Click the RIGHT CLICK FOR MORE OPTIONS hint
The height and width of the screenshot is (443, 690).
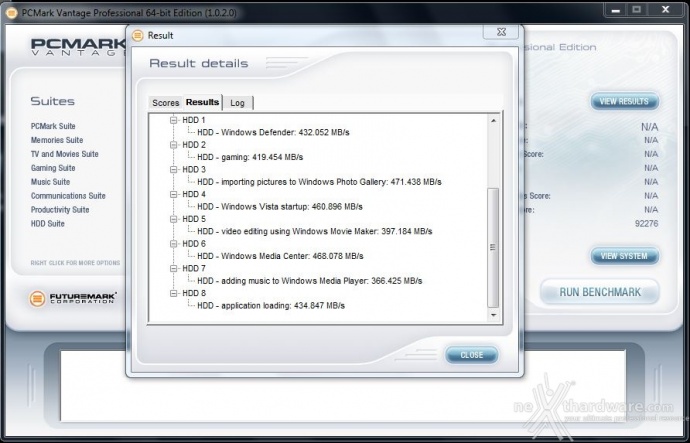point(75,263)
